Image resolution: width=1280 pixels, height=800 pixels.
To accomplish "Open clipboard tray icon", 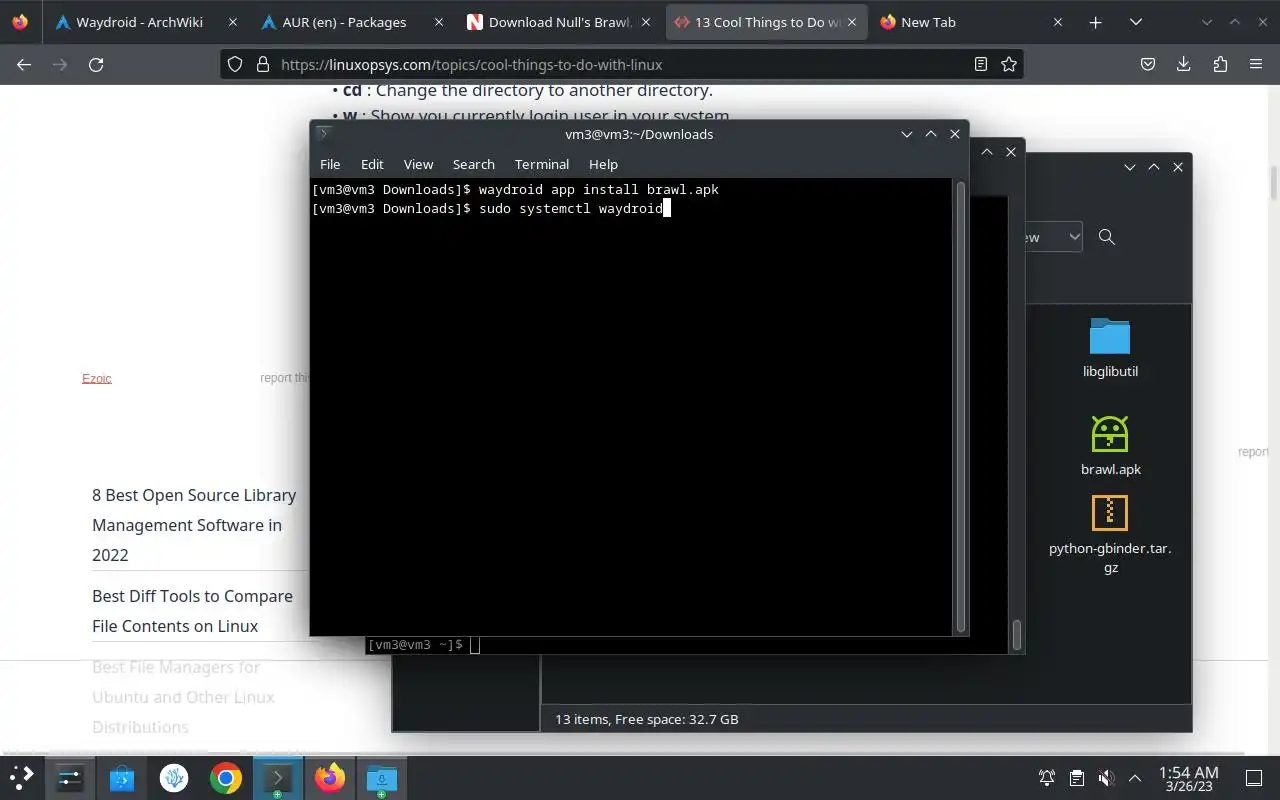I will [1076, 778].
